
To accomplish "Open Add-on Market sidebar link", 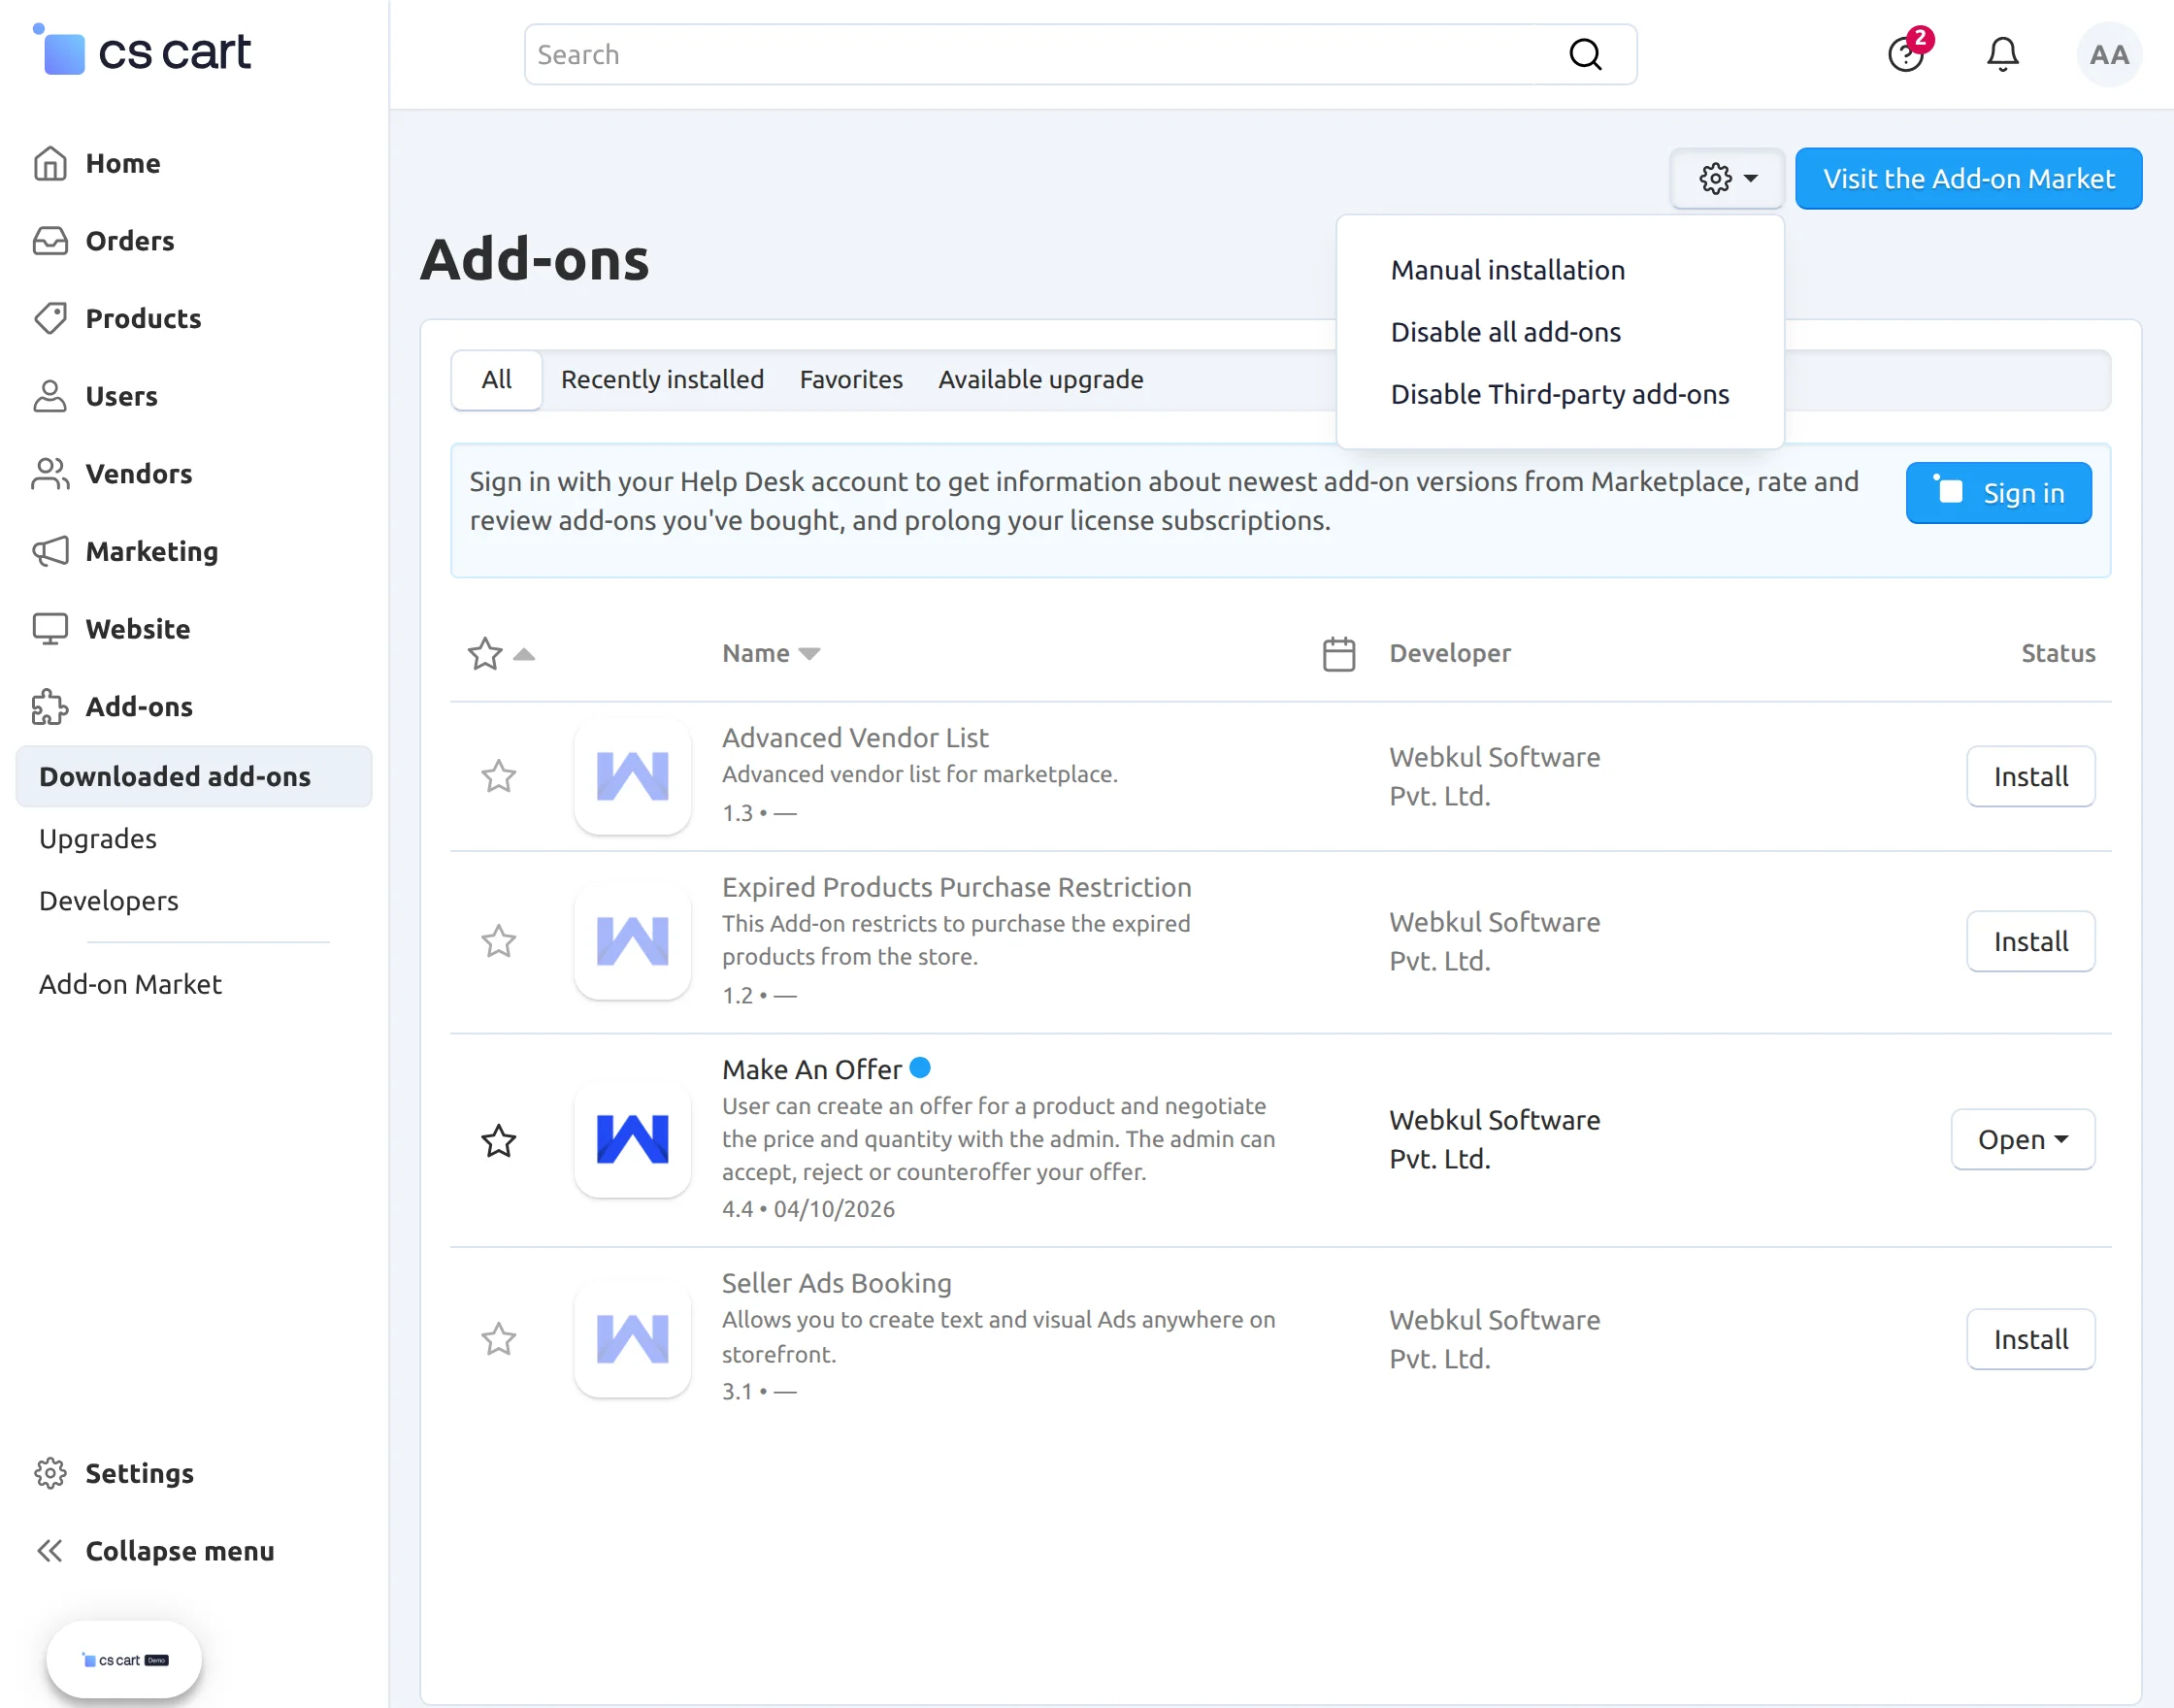I will pos(130,984).
